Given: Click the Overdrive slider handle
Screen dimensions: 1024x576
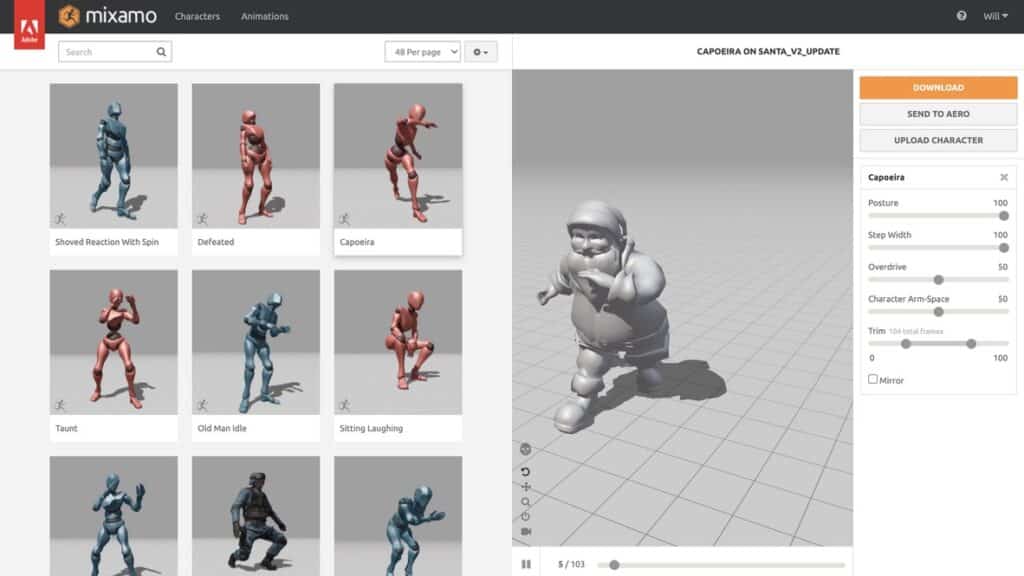Looking at the screenshot, I should [938, 280].
